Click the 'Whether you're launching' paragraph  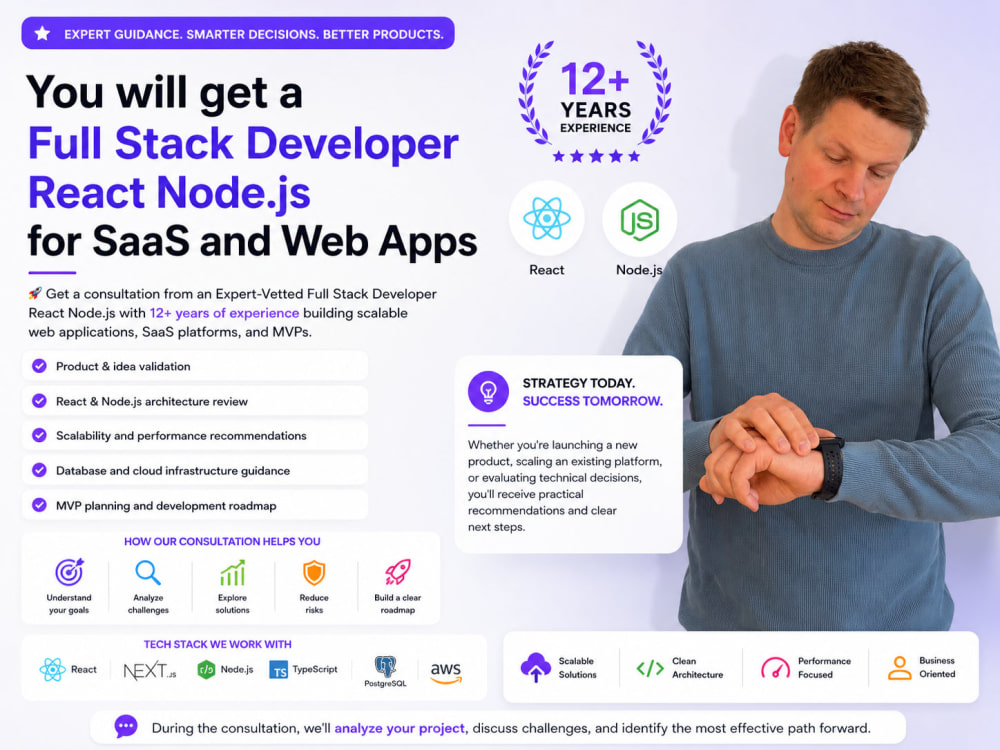click(x=565, y=486)
